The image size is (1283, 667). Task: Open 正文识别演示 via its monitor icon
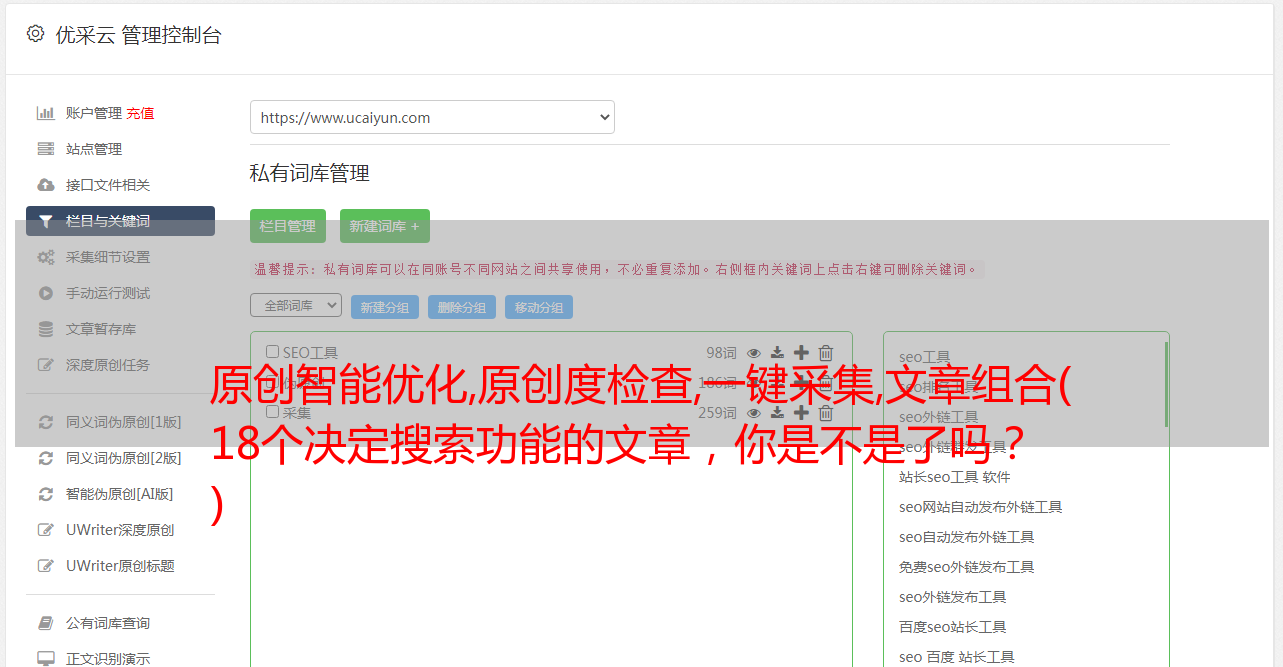pos(46,659)
